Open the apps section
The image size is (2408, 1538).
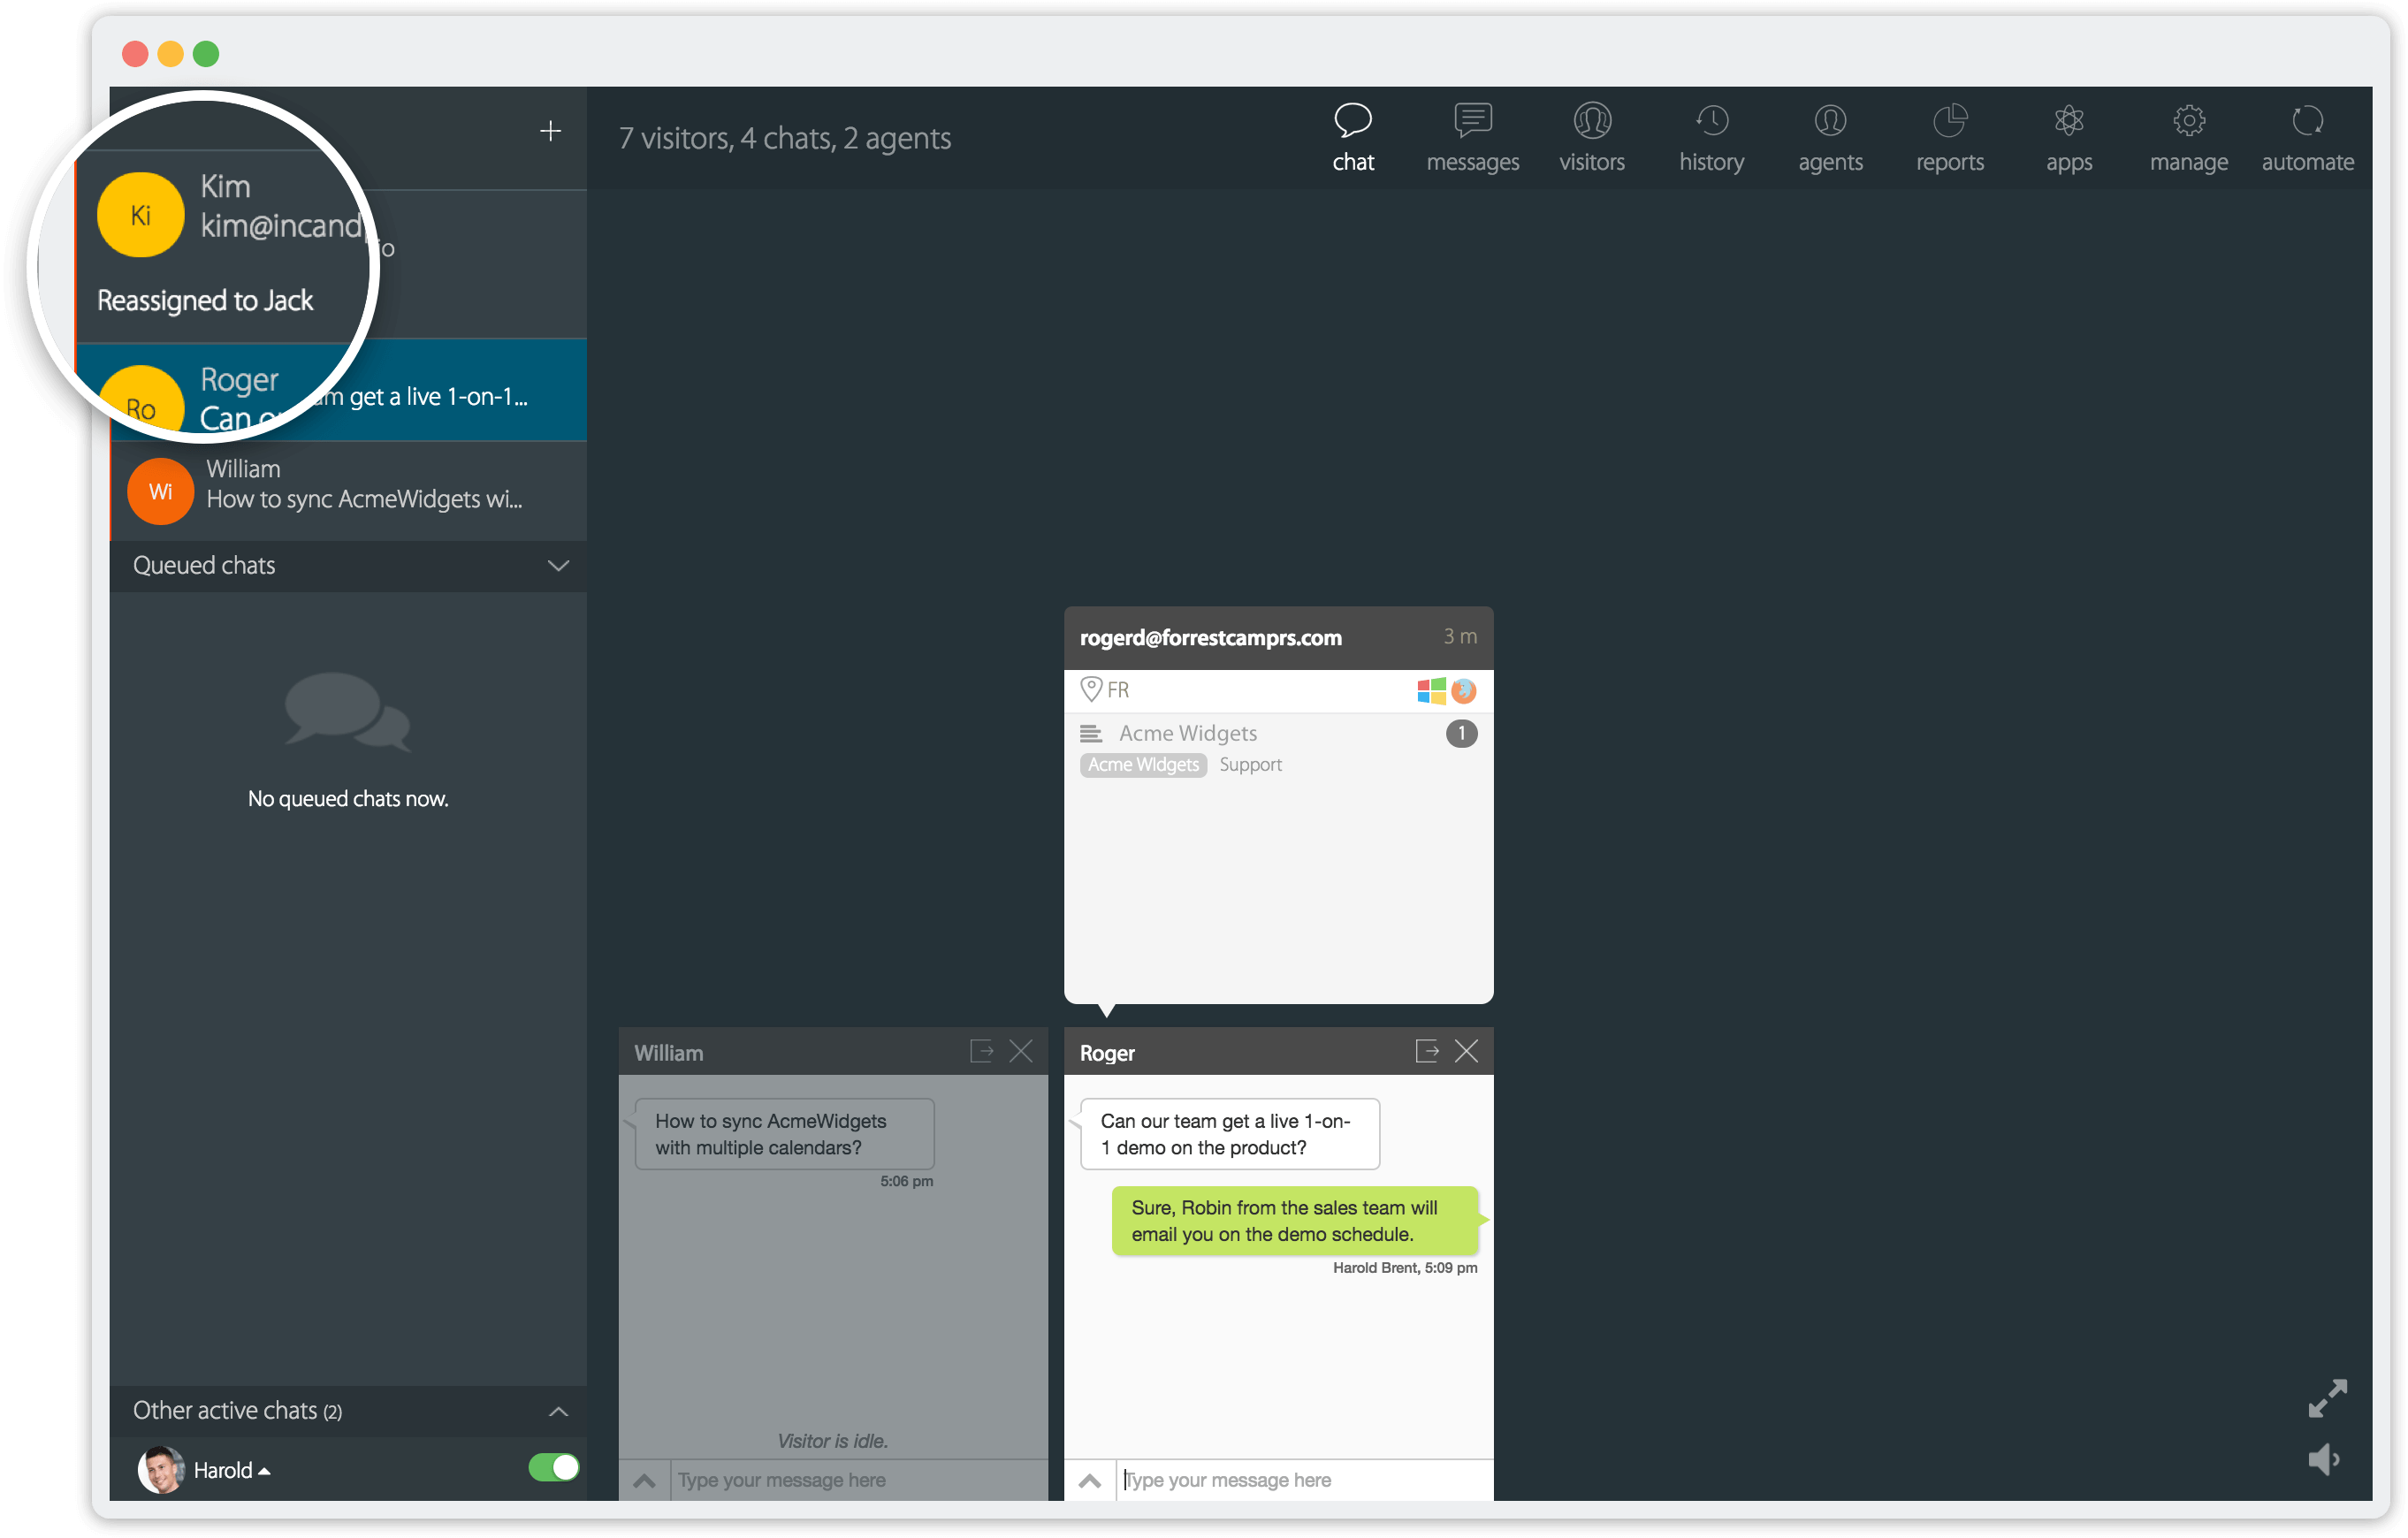2069,138
